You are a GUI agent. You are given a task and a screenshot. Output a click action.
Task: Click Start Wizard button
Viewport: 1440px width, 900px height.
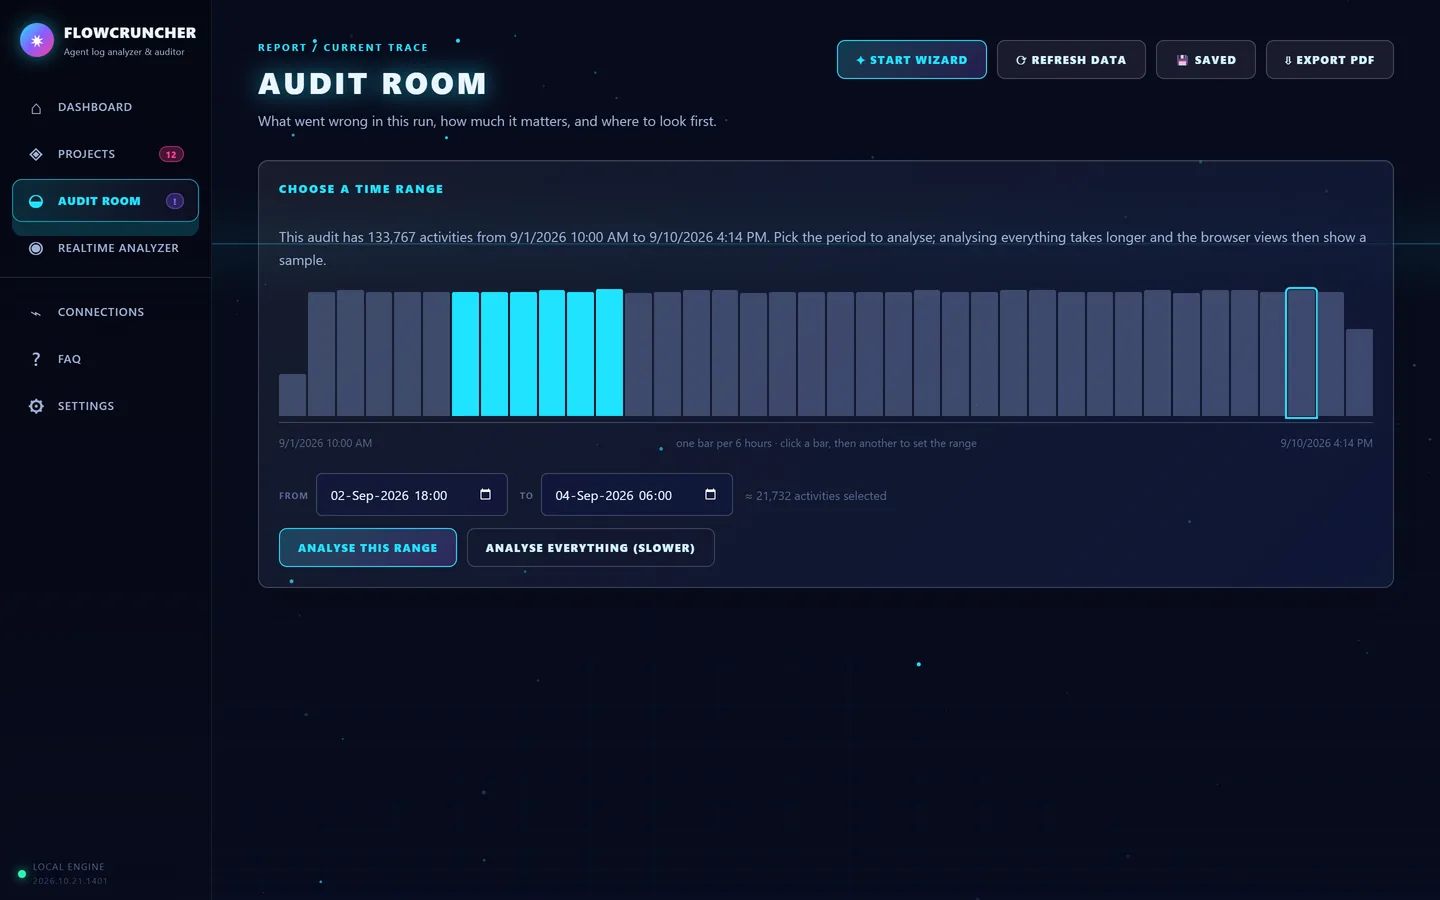(x=912, y=60)
